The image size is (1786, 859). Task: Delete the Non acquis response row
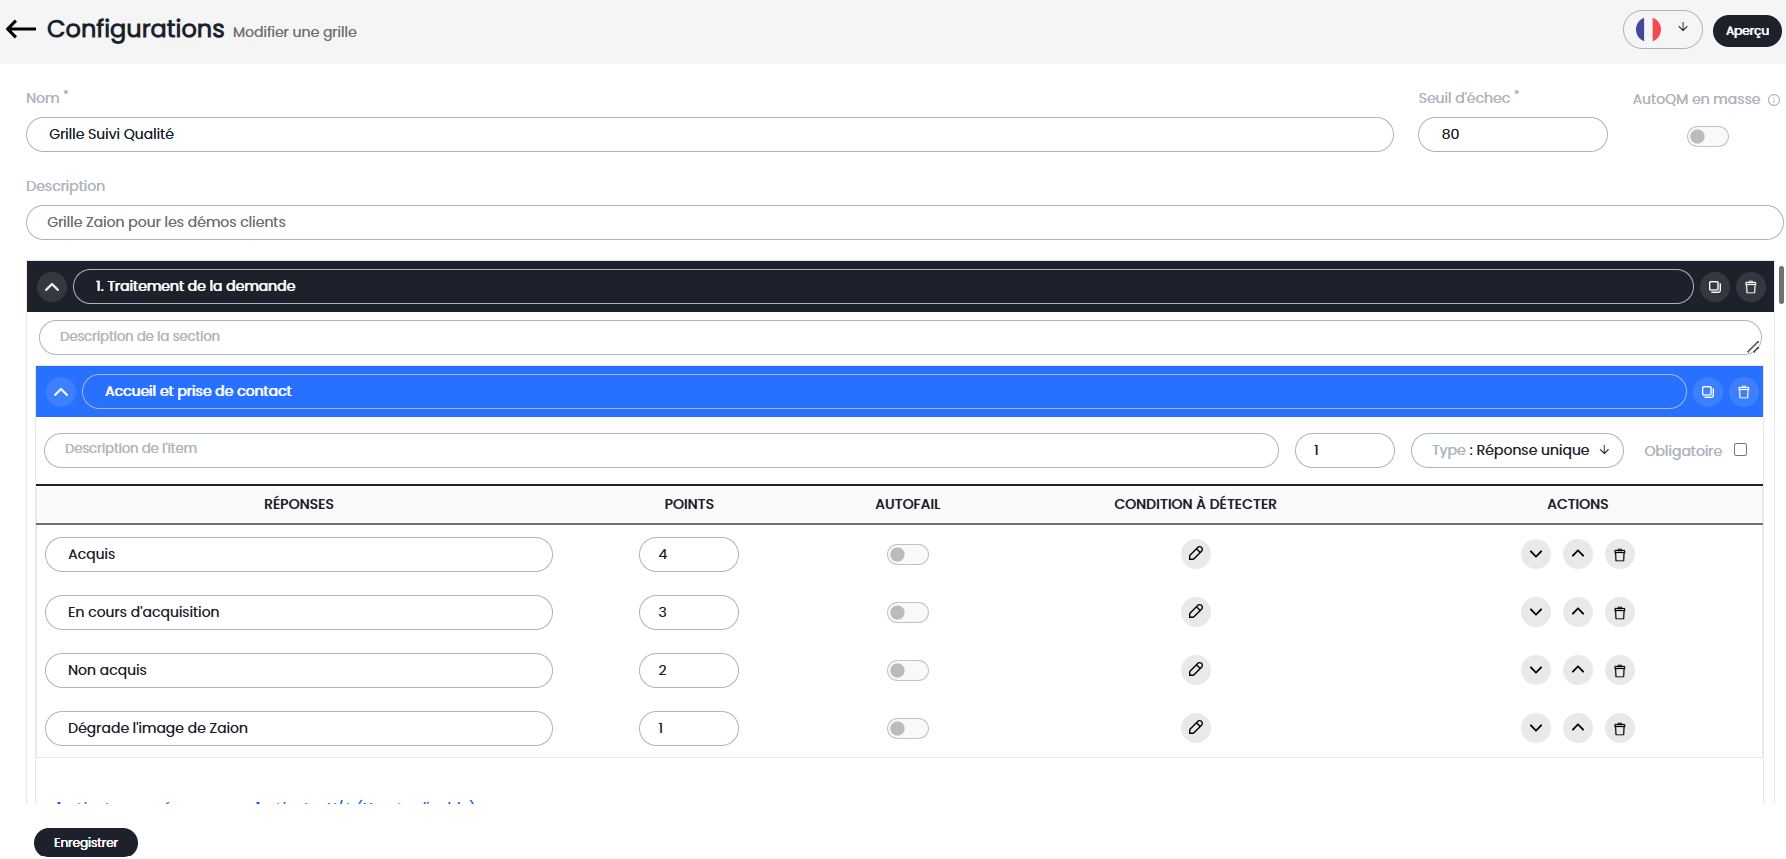[x=1619, y=670]
